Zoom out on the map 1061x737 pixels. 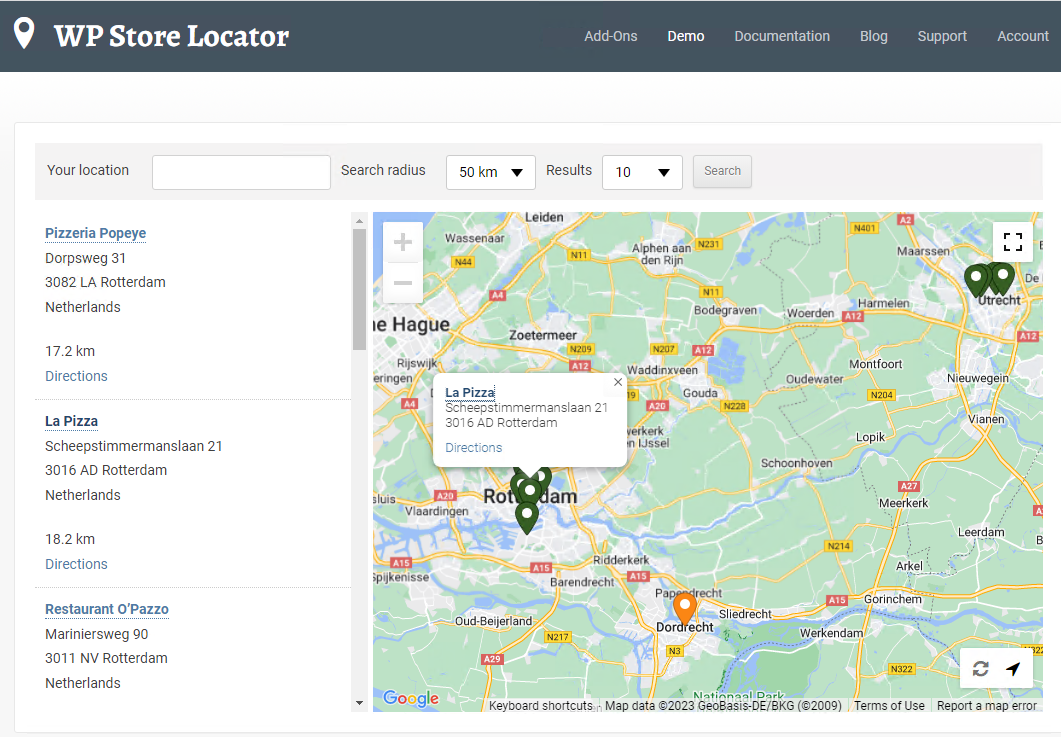[x=403, y=282]
